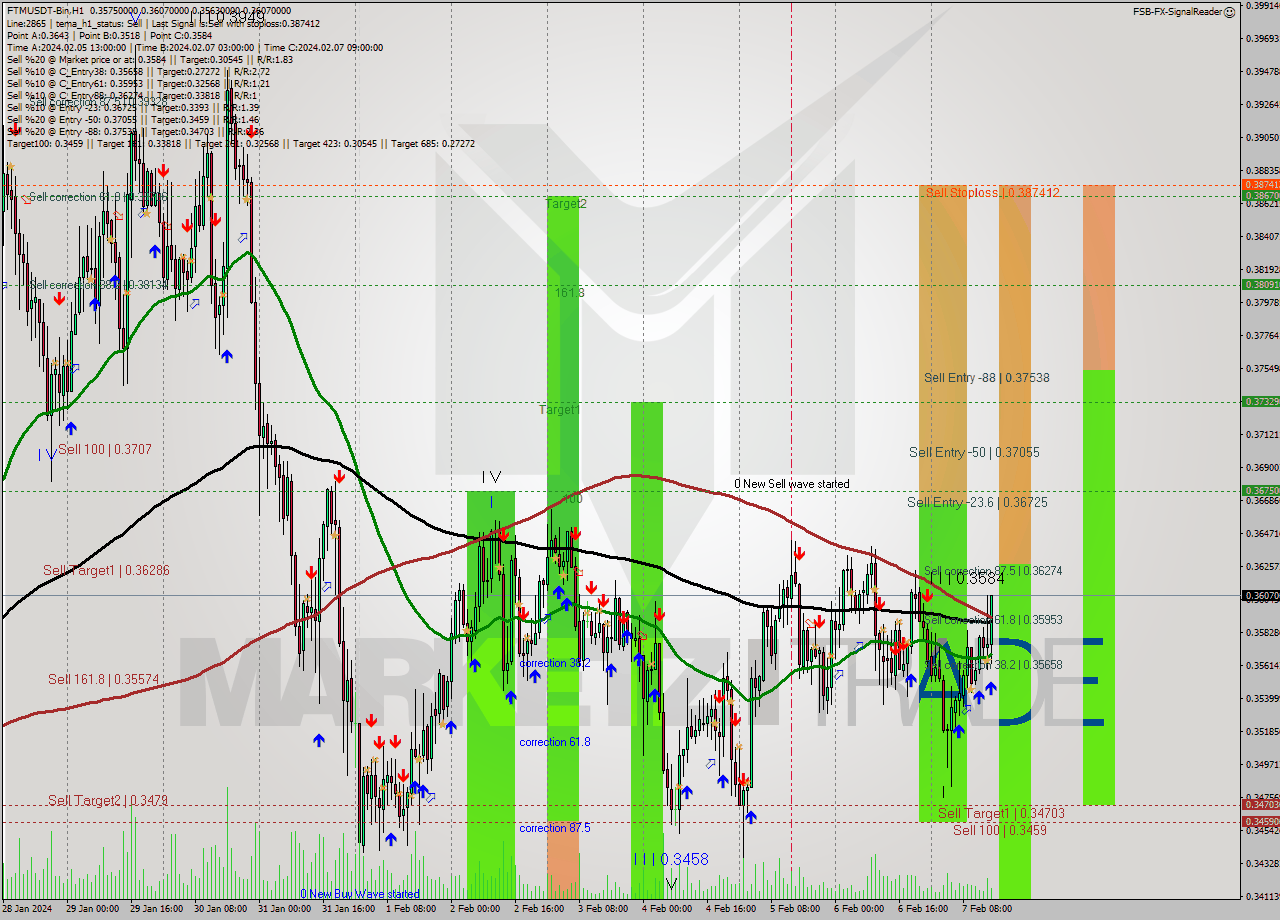Select the Target1 label on green bar
The image size is (1280, 920).
tap(559, 410)
